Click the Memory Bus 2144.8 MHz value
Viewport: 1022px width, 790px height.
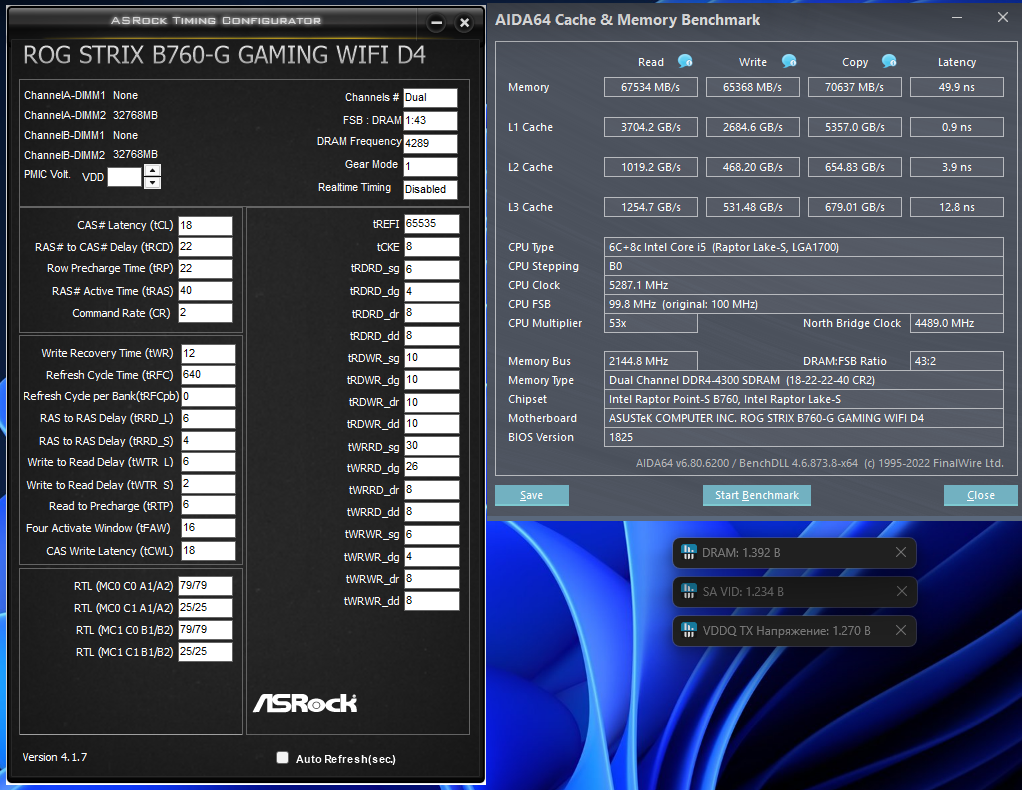[650, 361]
